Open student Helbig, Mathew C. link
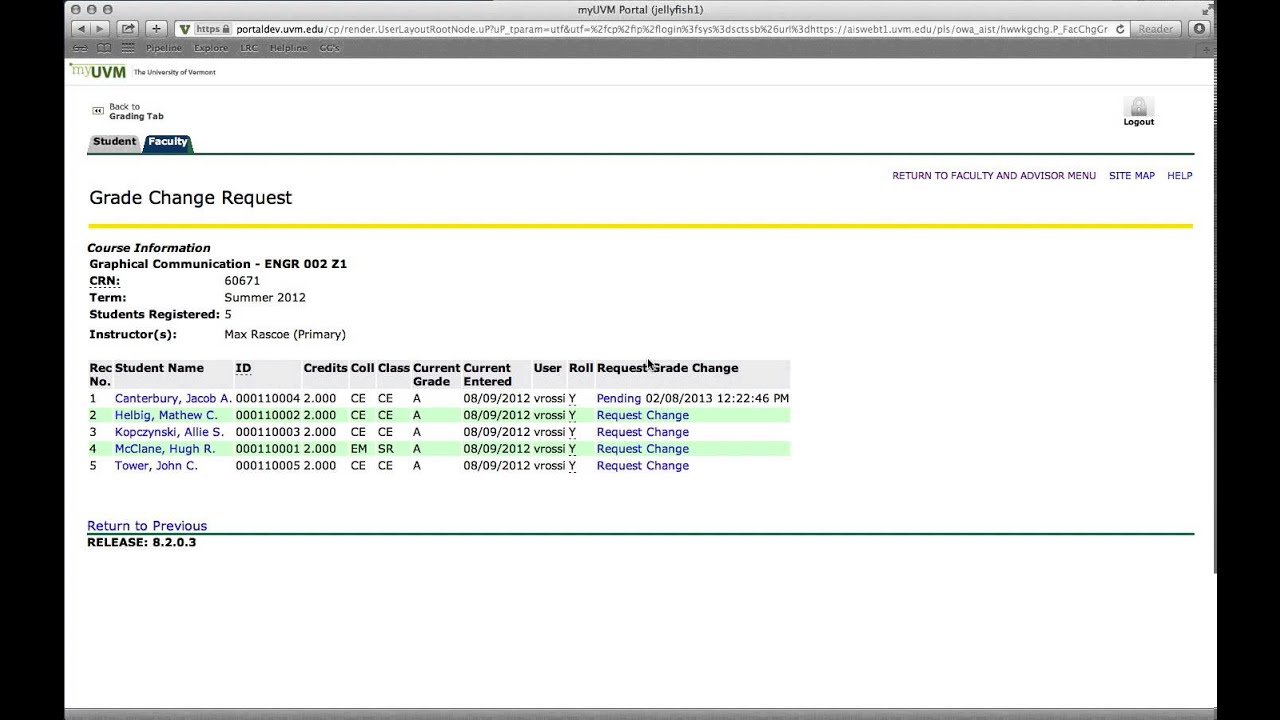Image resolution: width=1280 pixels, height=720 pixels. pos(166,415)
